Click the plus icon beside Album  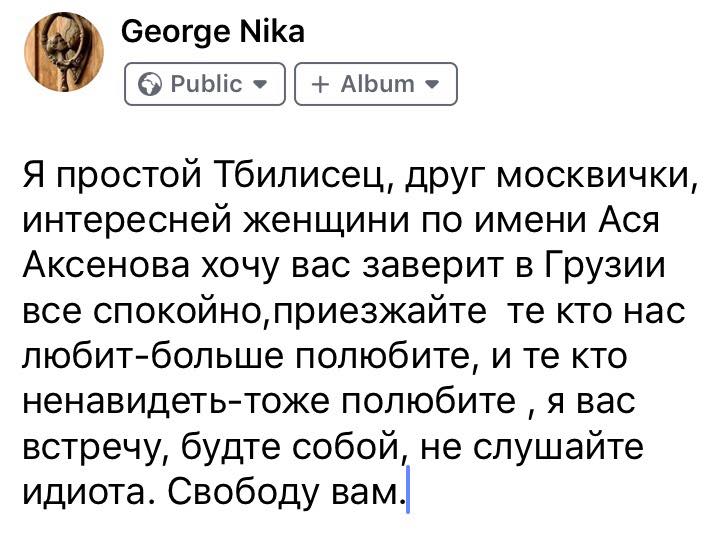[320, 85]
